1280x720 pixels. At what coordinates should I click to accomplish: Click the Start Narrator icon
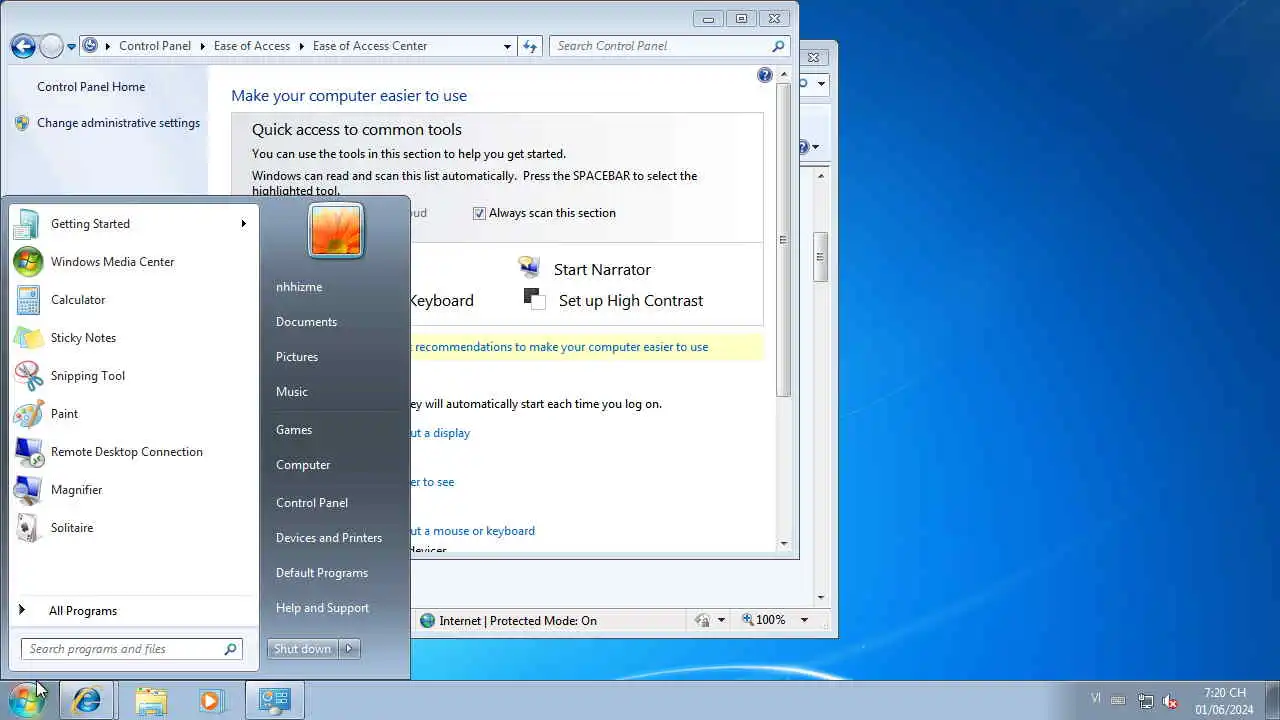pyautogui.click(x=529, y=268)
